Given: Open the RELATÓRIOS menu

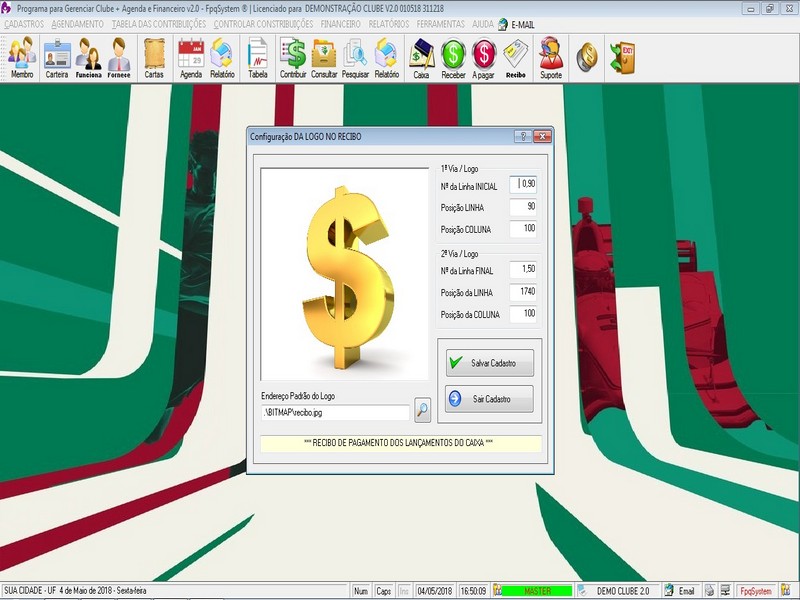Looking at the screenshot, I should pos(388,24).
